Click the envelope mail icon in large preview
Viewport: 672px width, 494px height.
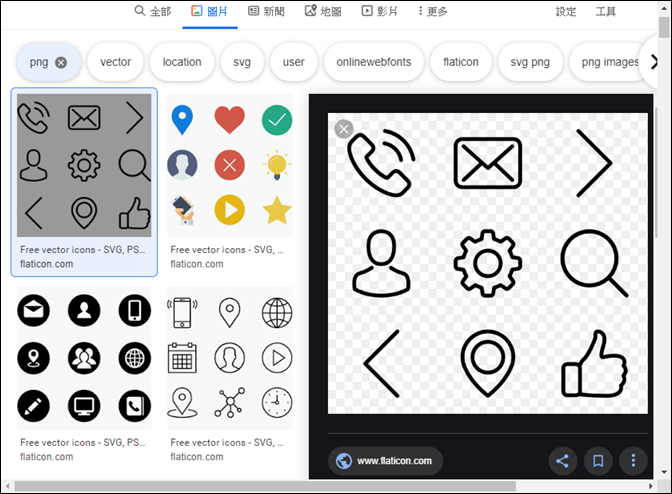(488, 163)
